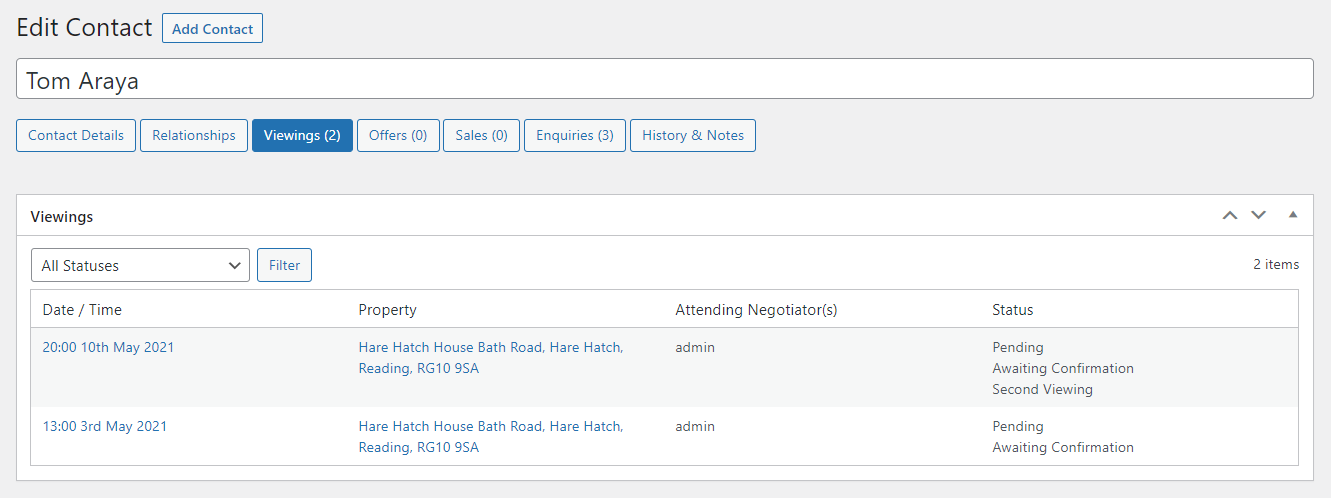The height and width of the screenshot is (498, 1331).
Task: Select the Viewings (2) tab
Action: (302, 135)
